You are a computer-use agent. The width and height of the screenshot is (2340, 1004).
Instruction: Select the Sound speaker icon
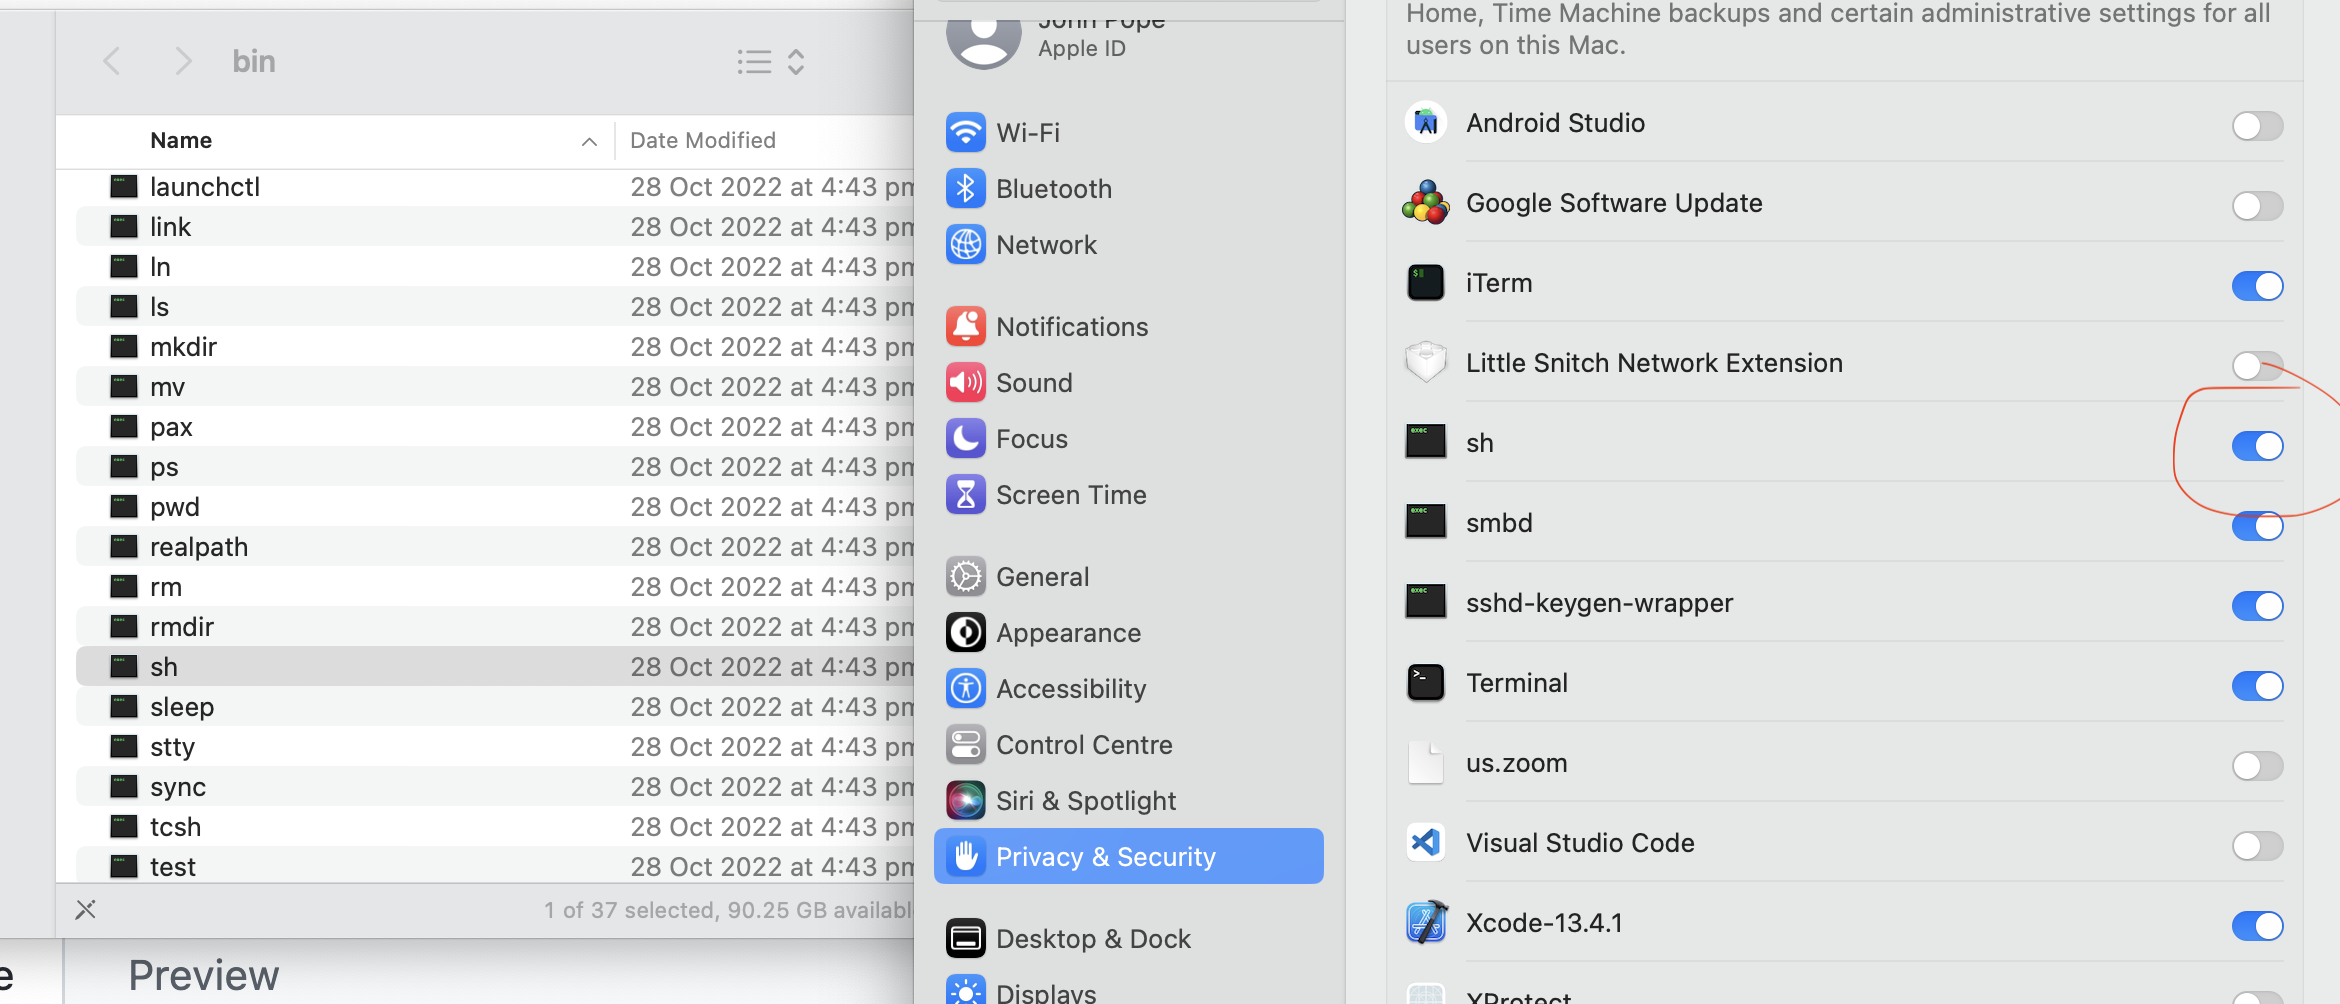coord(965,382)
